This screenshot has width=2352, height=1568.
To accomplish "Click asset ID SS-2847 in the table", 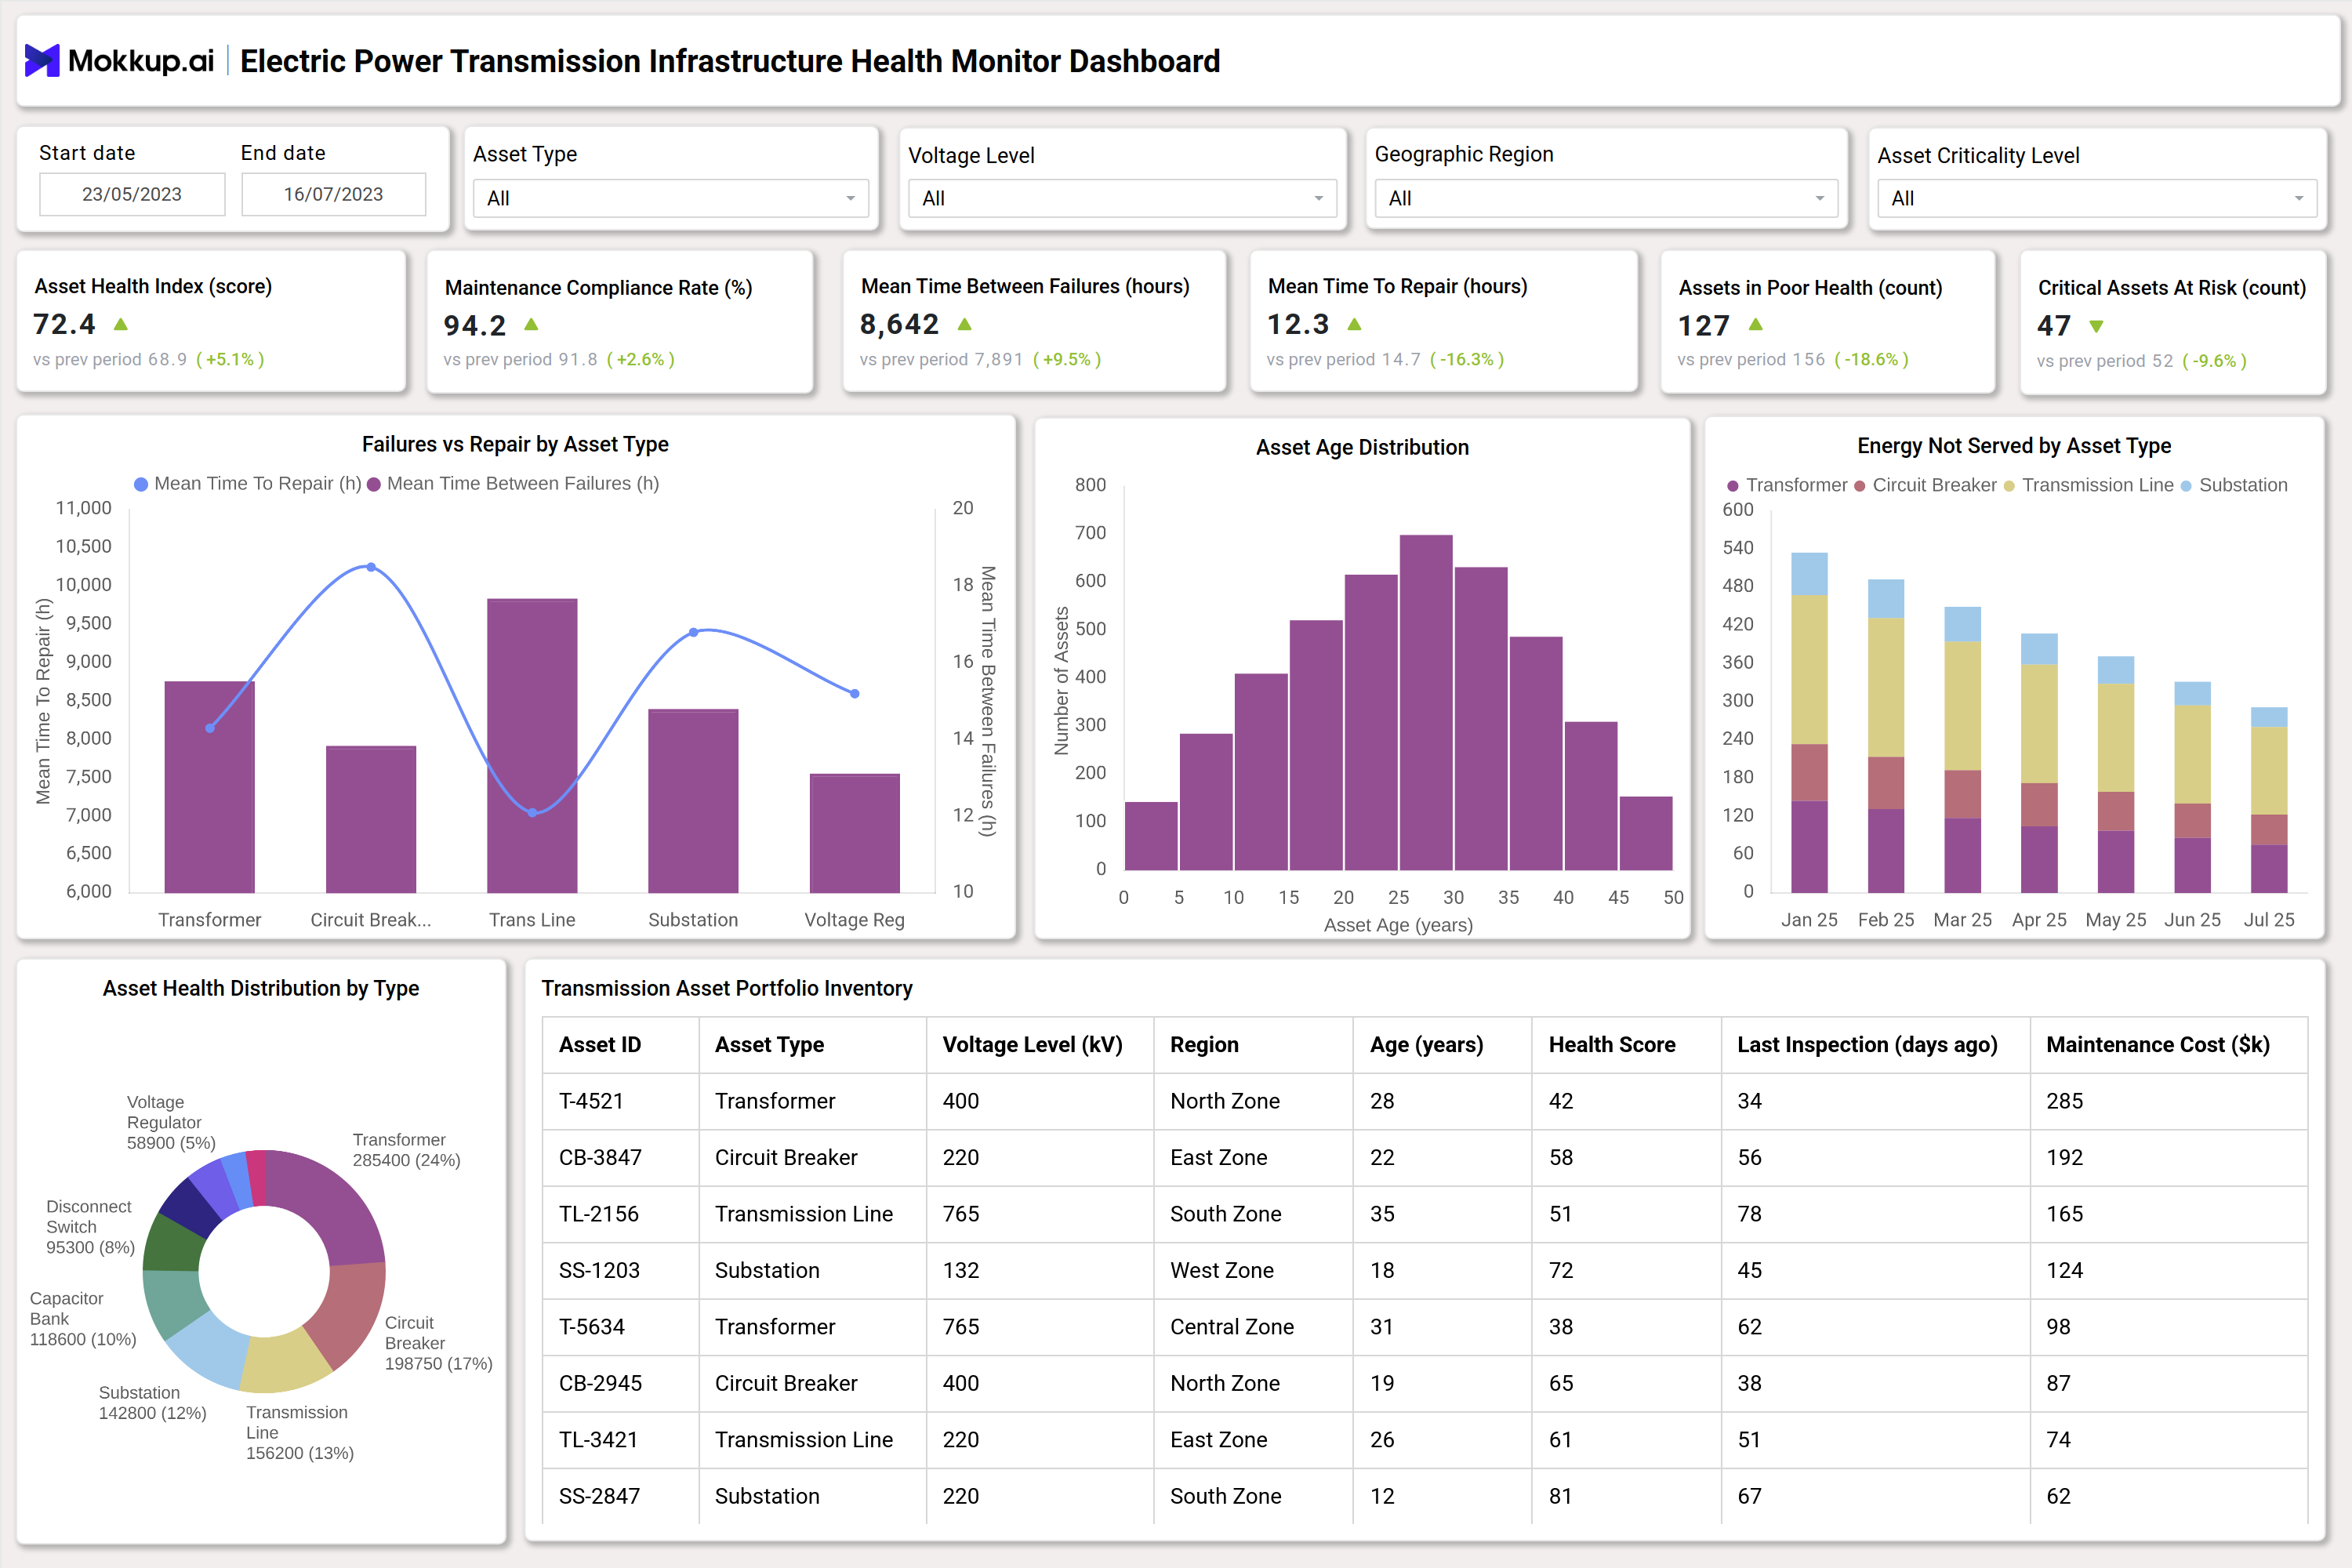I will tap(599, 1497).
